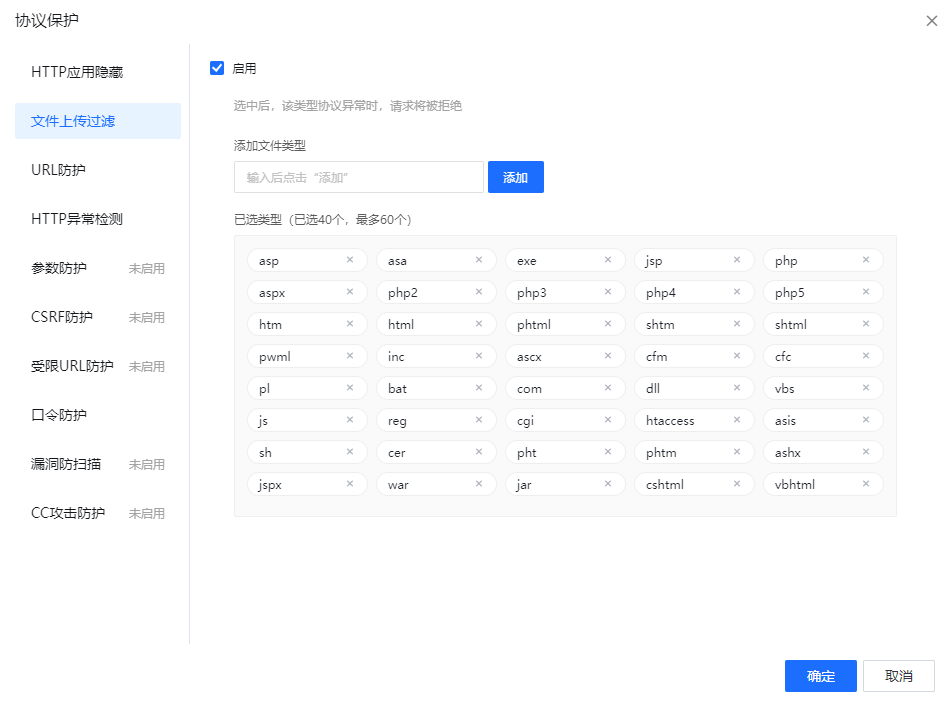Remove the cer file type tag

tap(479, 451)
